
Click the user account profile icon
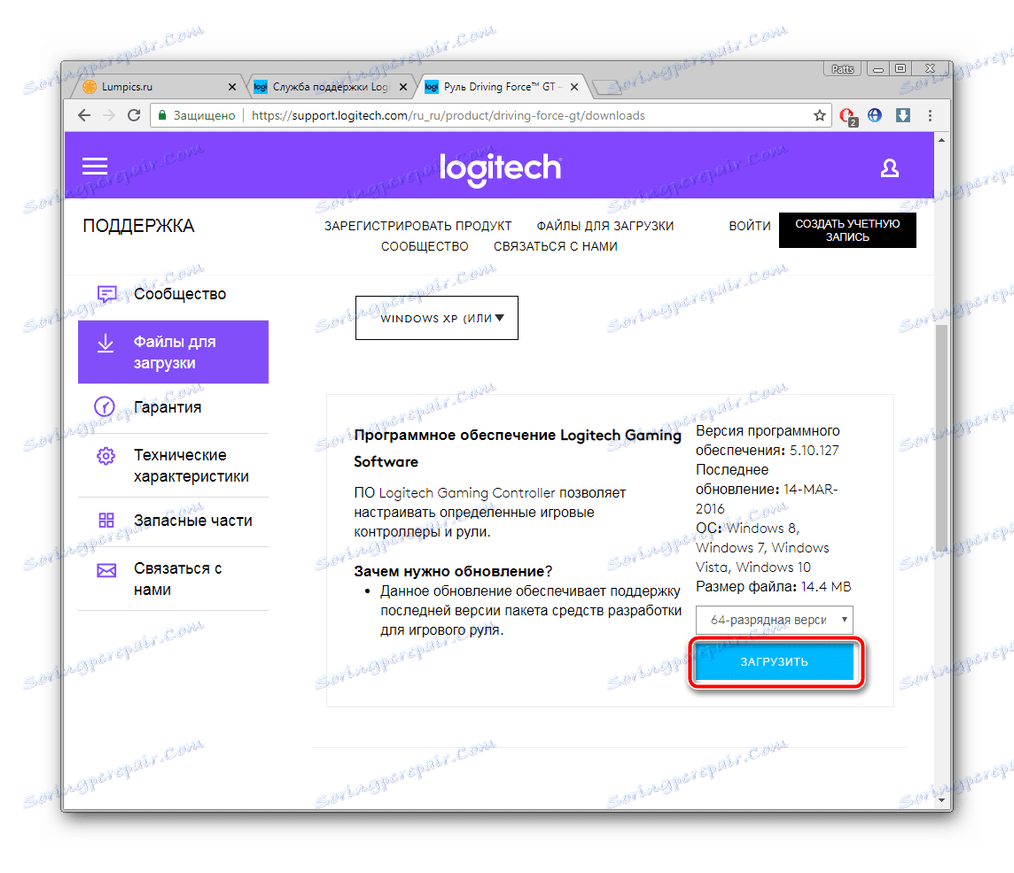[x=890, y=168]
